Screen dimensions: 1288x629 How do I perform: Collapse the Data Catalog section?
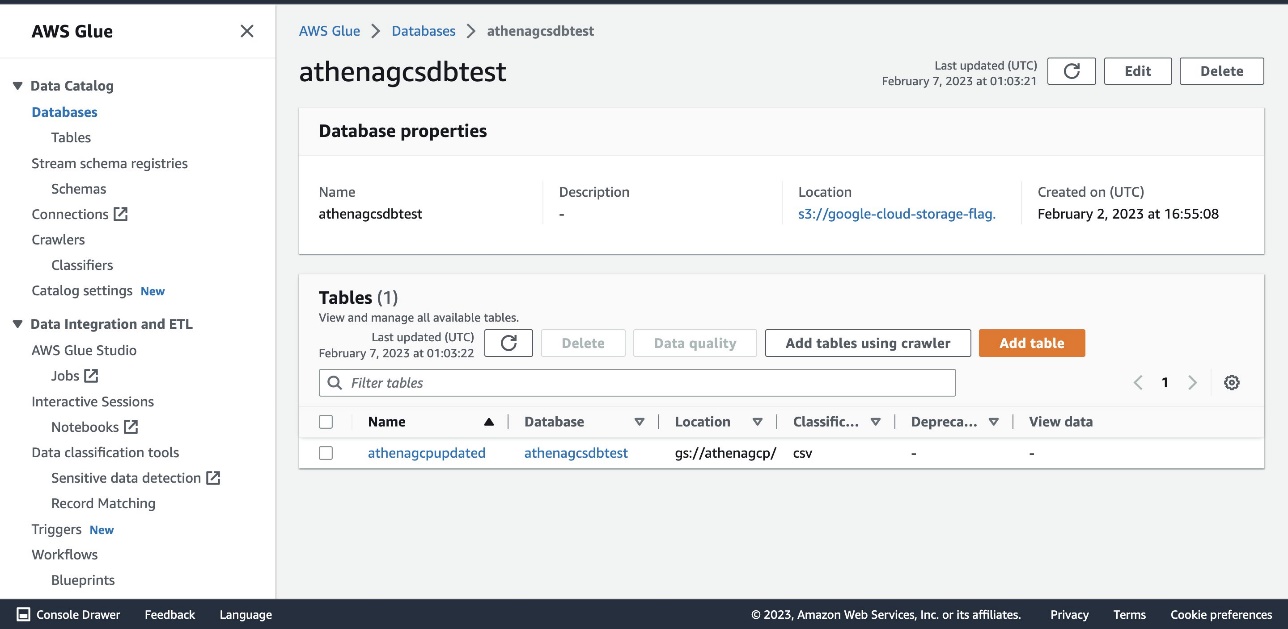pyautogui.click(x=18, y=86)
